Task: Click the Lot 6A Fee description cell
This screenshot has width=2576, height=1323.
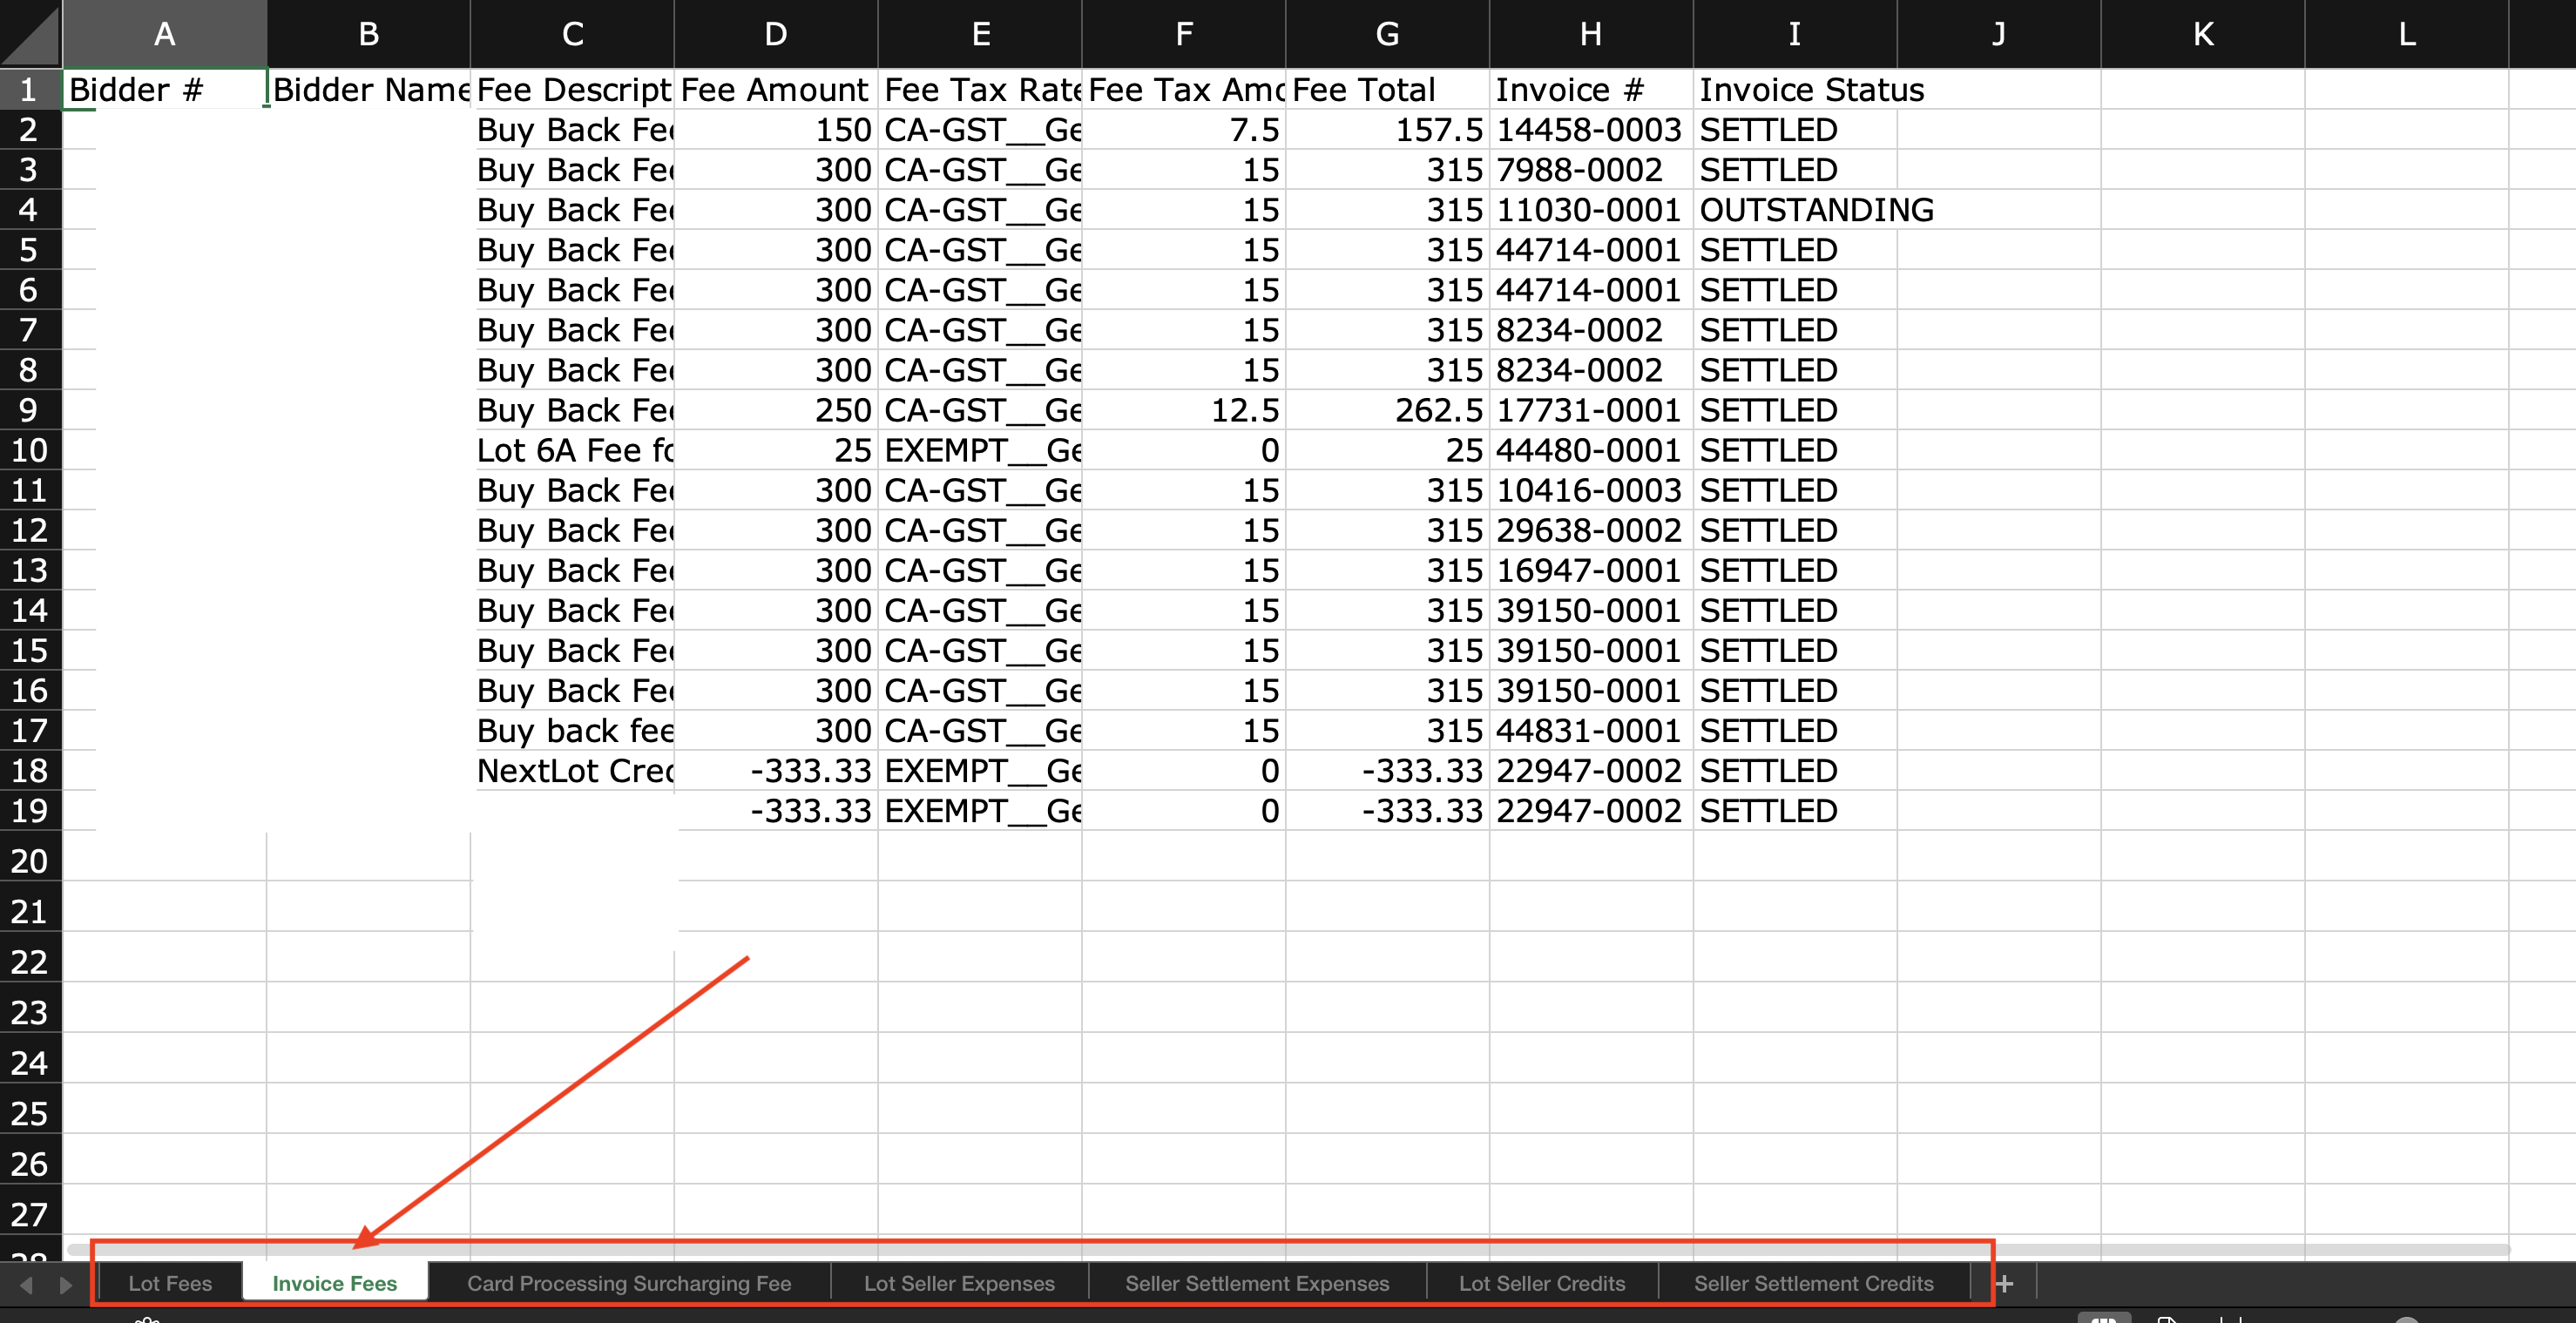Action: 573,451
